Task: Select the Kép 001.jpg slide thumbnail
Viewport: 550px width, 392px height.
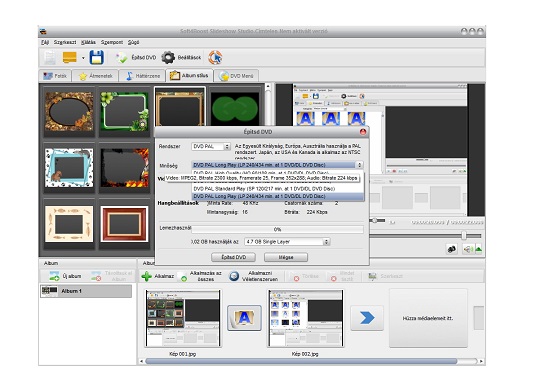Action: click(x=183, y=318)
